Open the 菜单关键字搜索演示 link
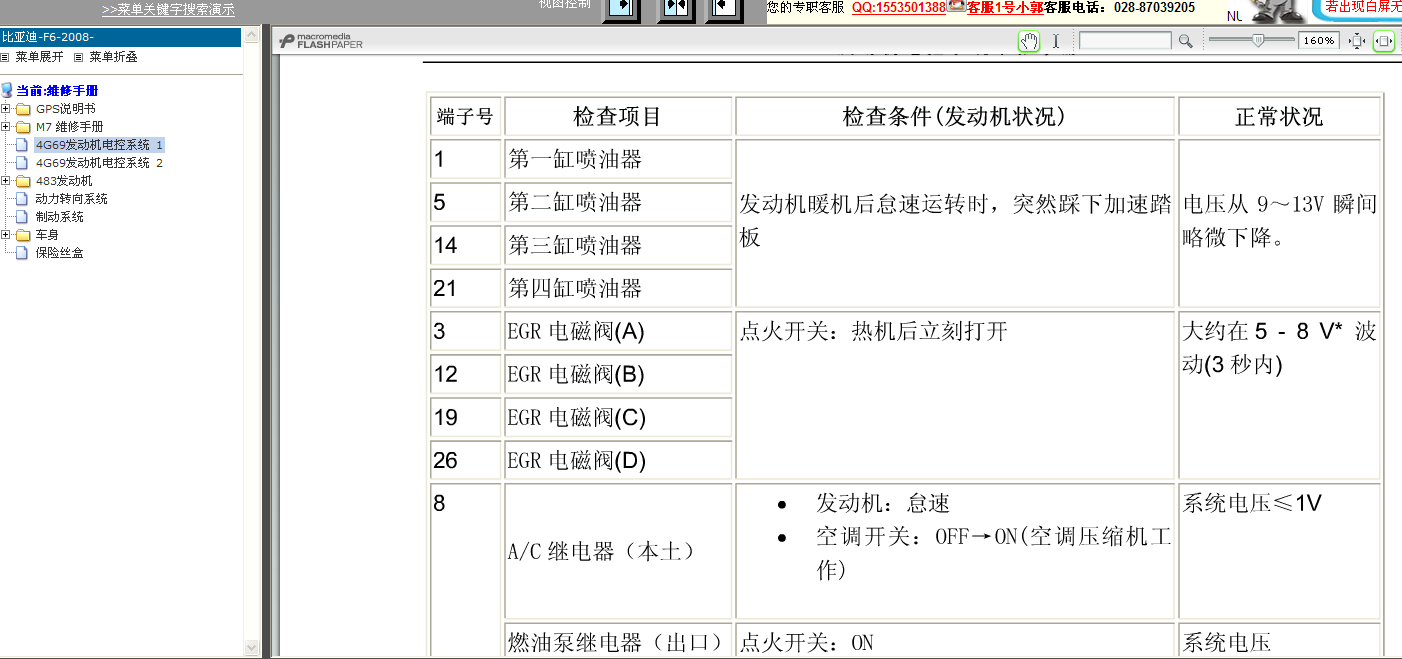Image resolution: width=1402 pixels, height=659 pixels. (x=168, y=10)
